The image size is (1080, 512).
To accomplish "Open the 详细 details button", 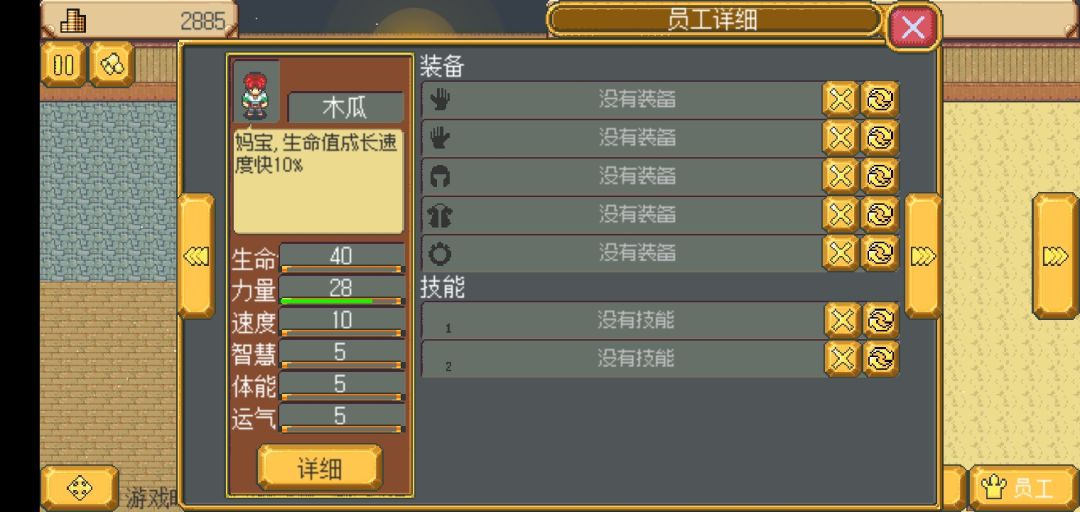I will tap(320, 469).
